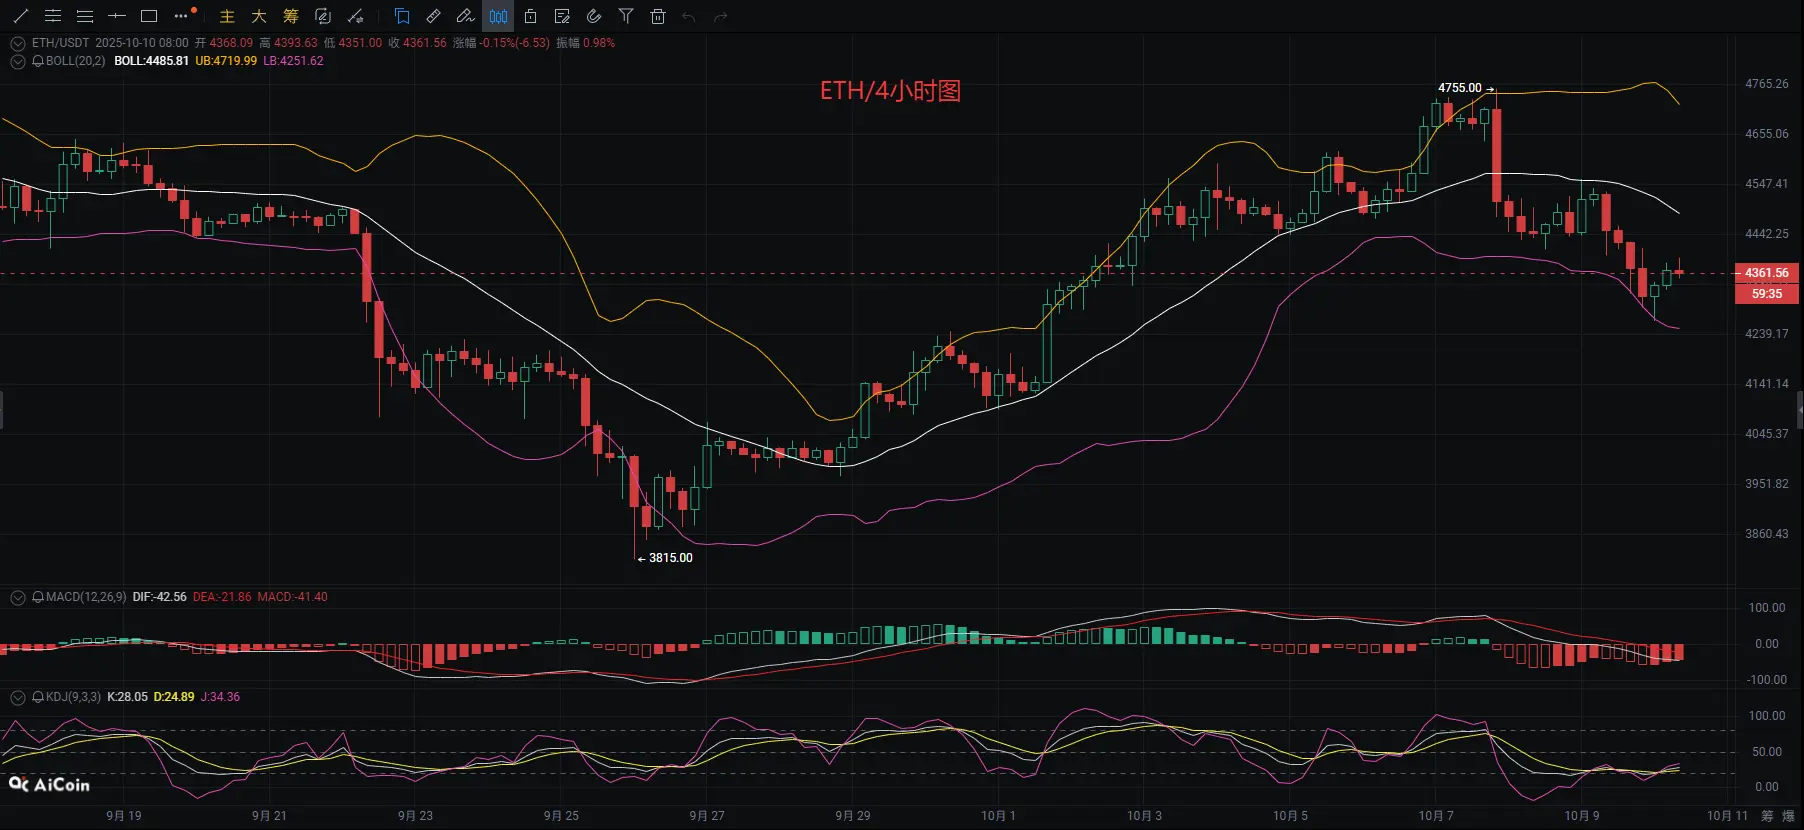This screenshot has height=830, width=1804.
Task: Expand the left side panel handle
Action: [x=2, y=410]
